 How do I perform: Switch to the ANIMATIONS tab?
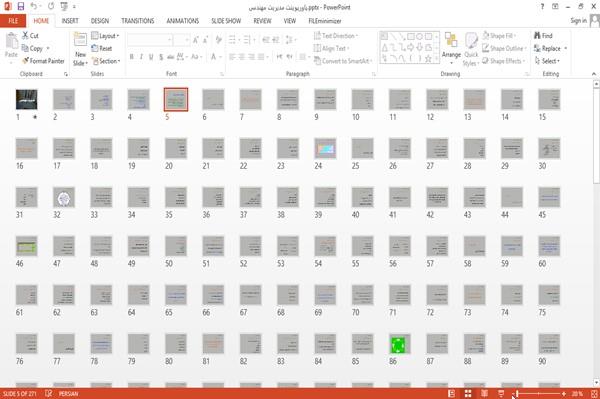183,21
